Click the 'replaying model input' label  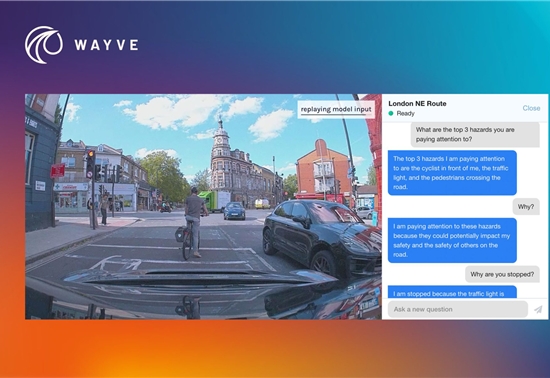(336, 109)
